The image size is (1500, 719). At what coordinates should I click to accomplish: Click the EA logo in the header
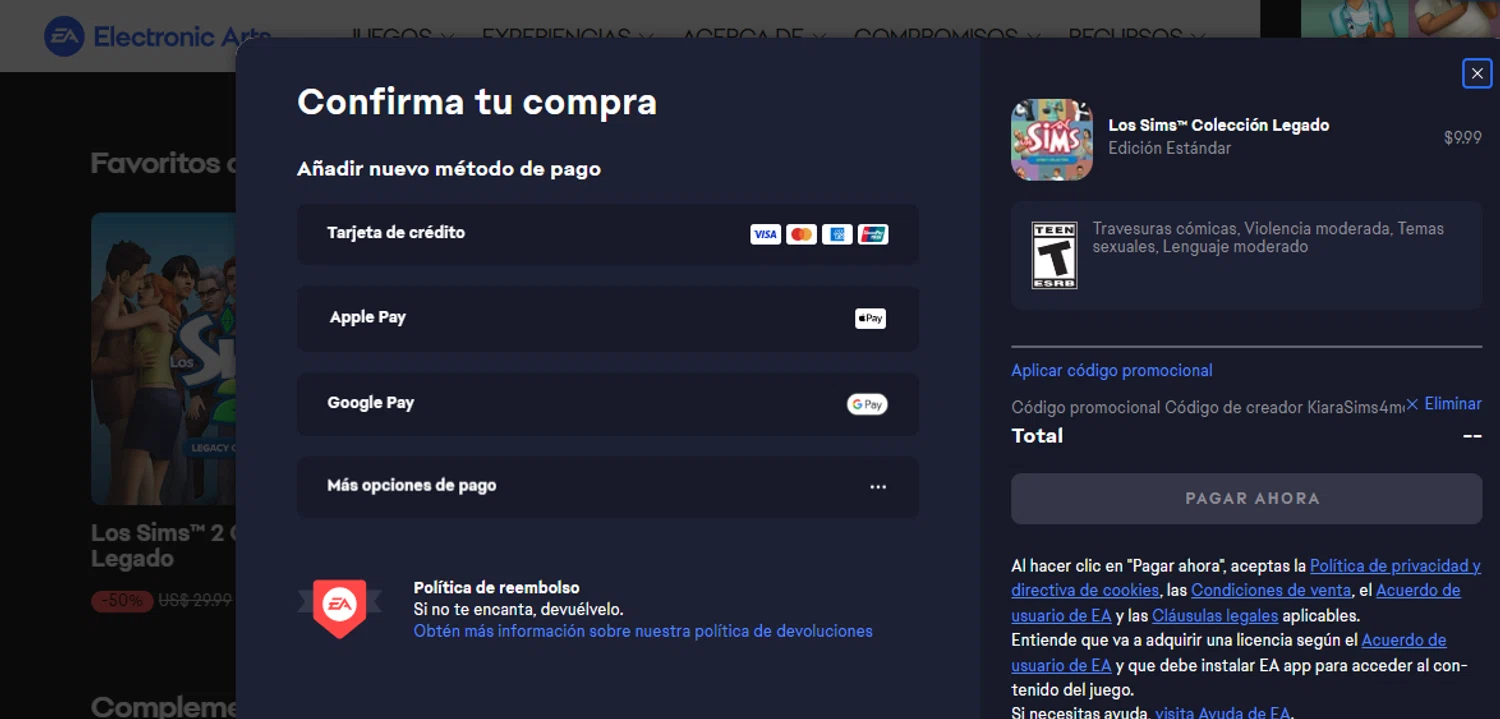[64, 37]
